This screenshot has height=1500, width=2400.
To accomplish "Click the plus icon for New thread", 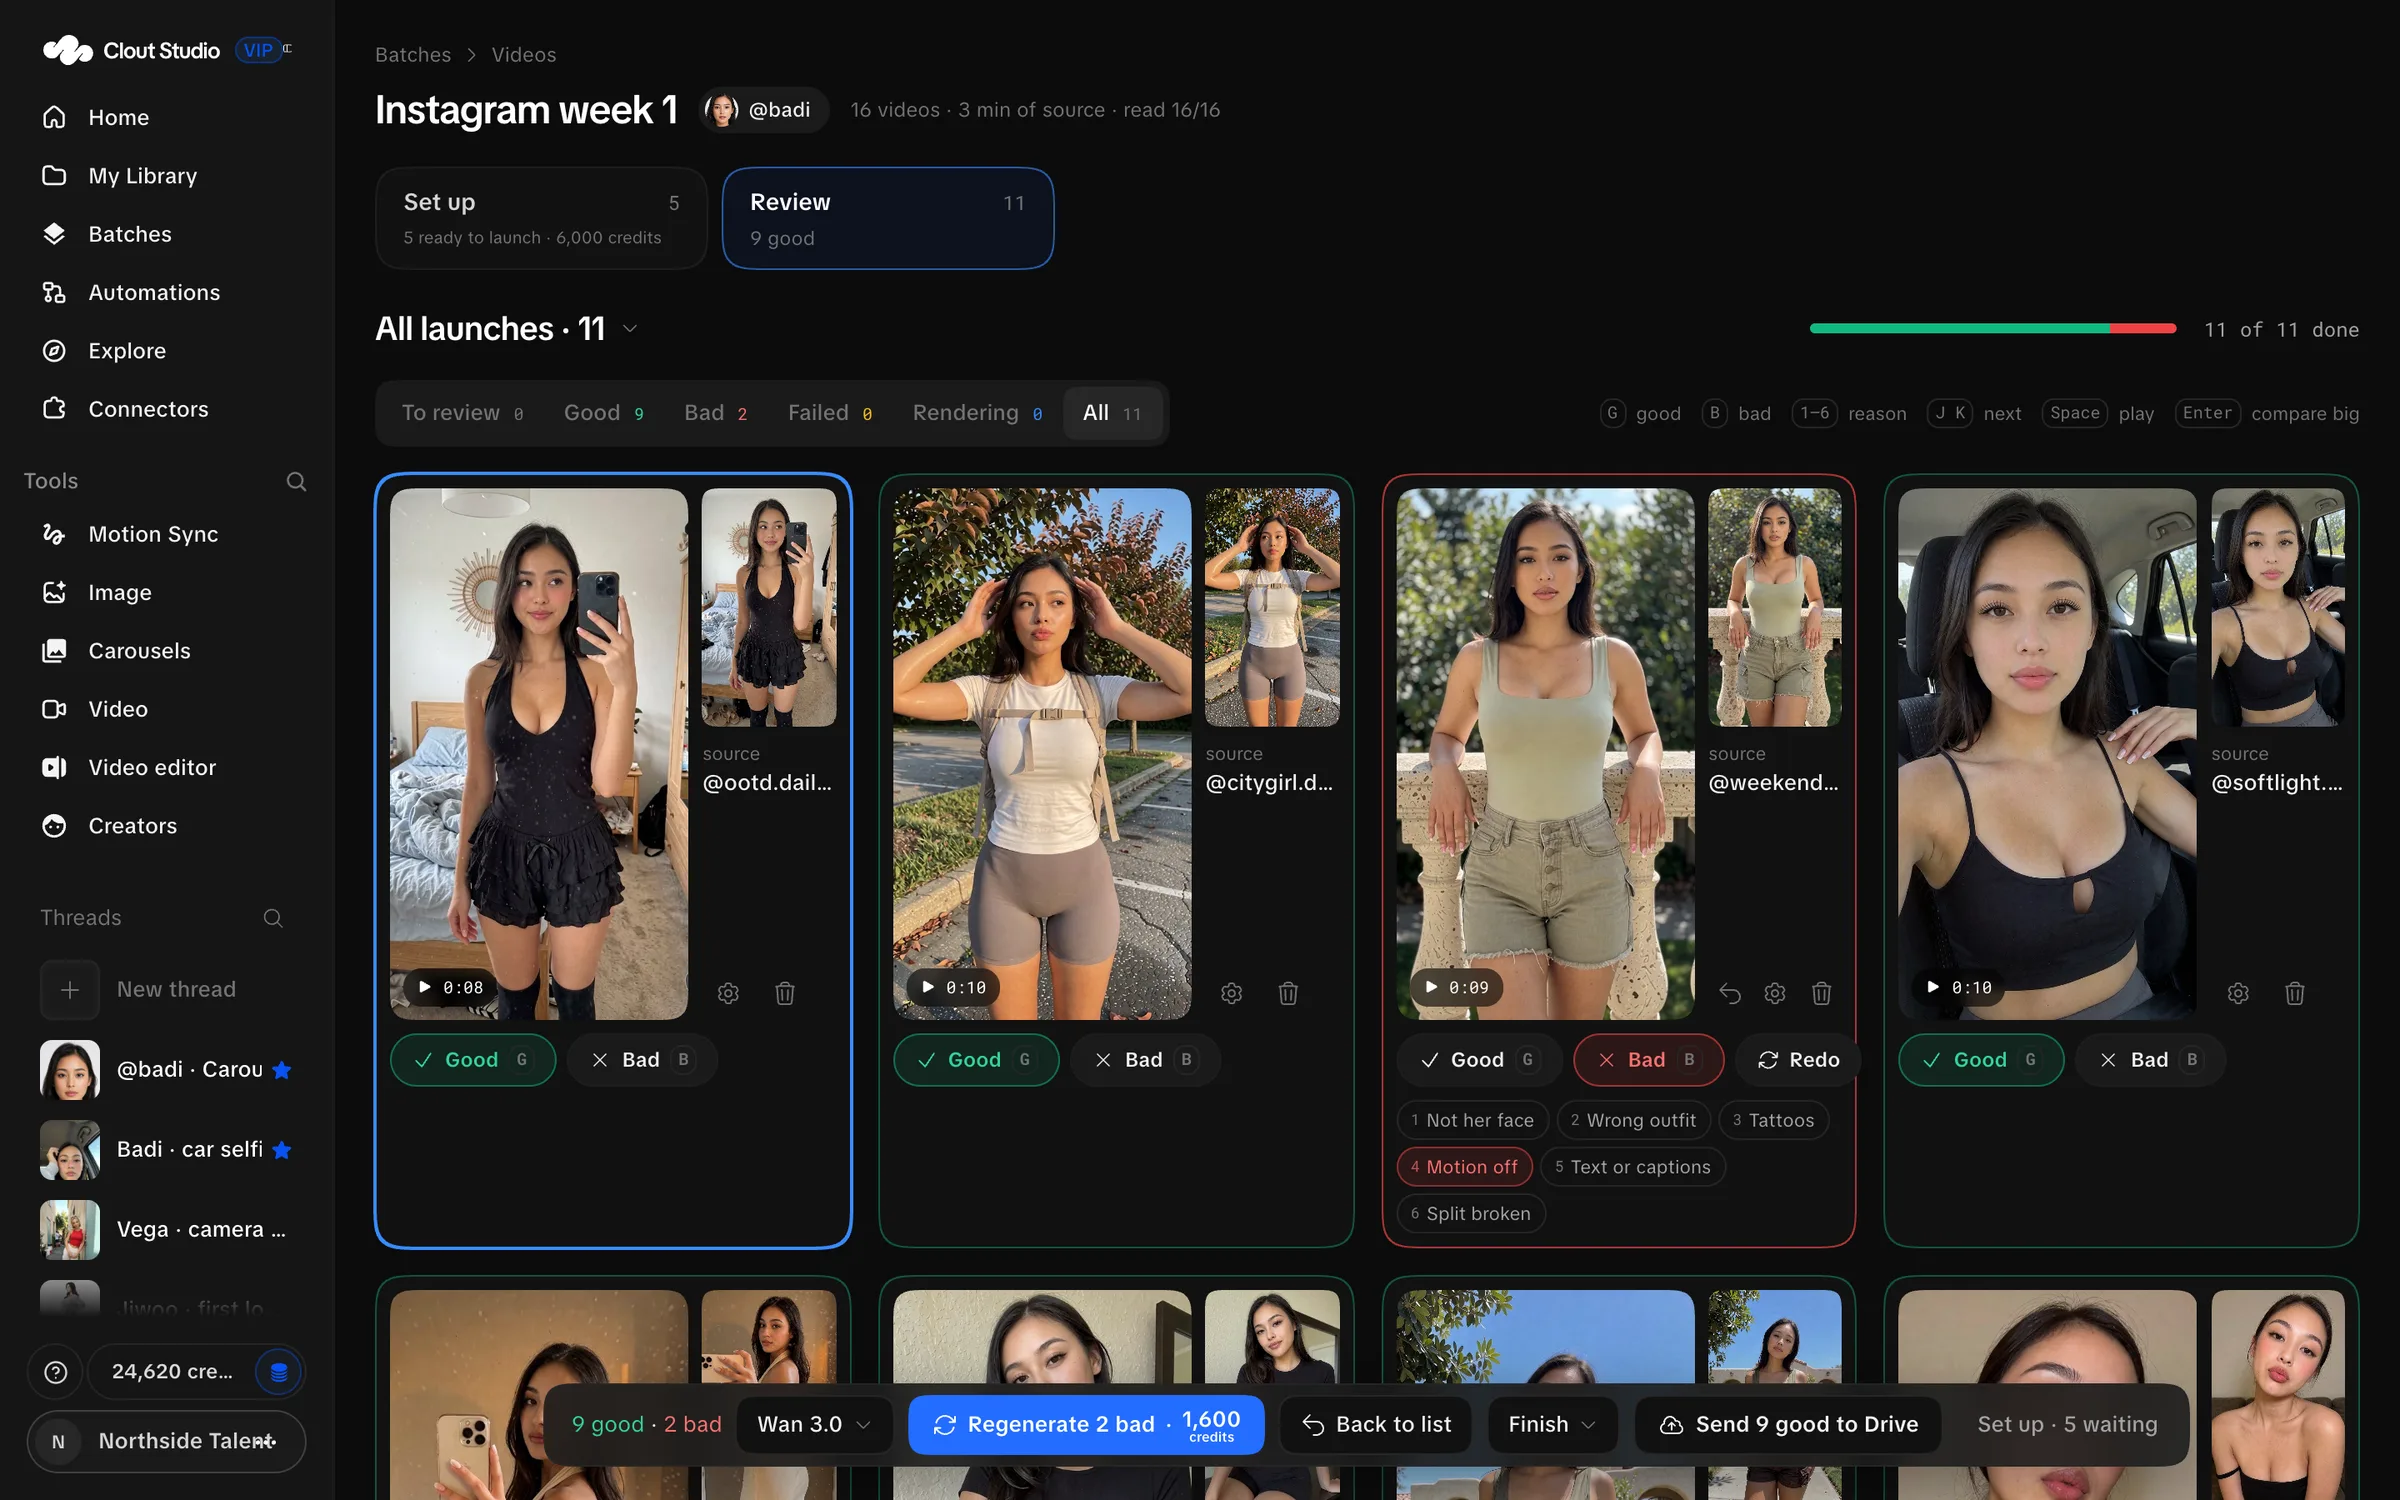I will click(70, 989).
